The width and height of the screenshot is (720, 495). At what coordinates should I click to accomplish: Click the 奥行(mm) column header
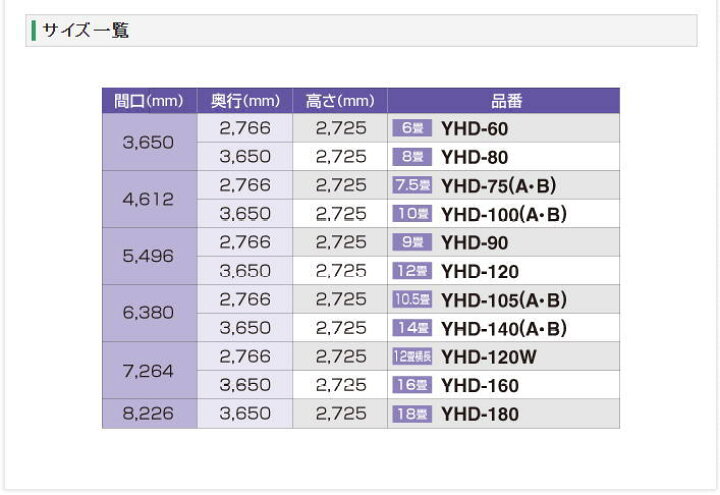tap(245, 101)
